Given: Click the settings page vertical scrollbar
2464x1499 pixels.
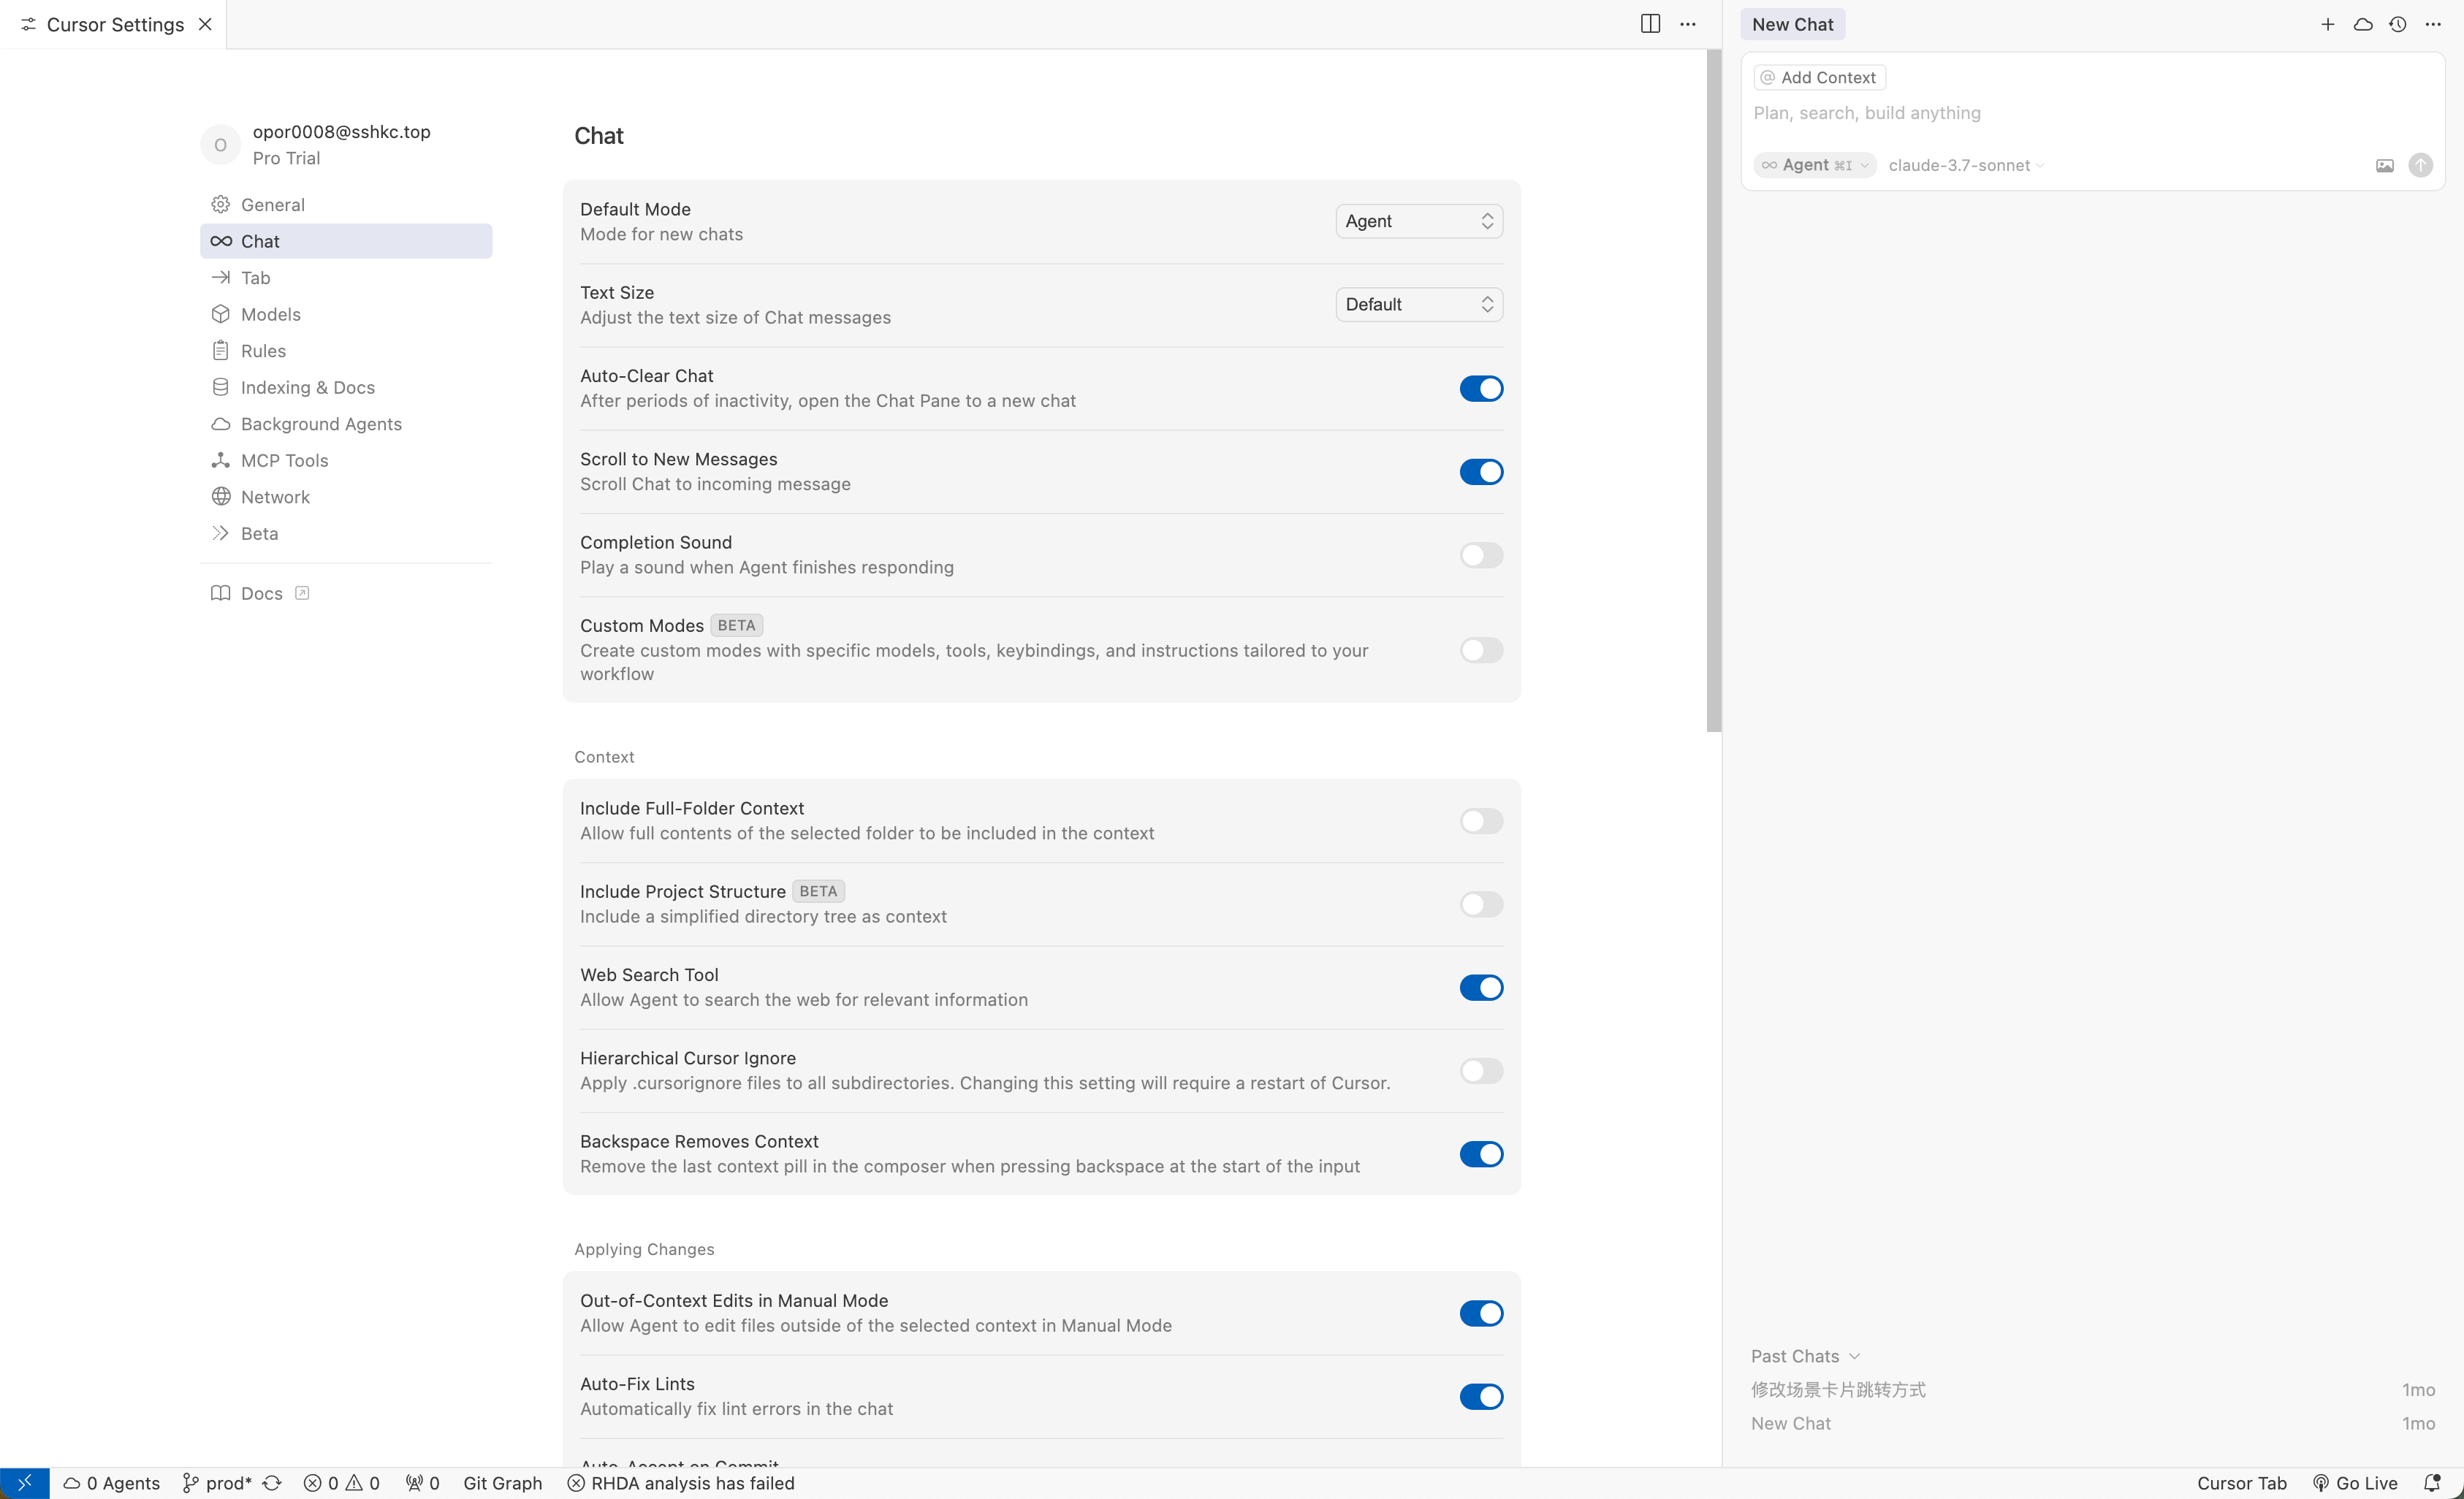Looking at the screenshot, I should [1713, 390].
